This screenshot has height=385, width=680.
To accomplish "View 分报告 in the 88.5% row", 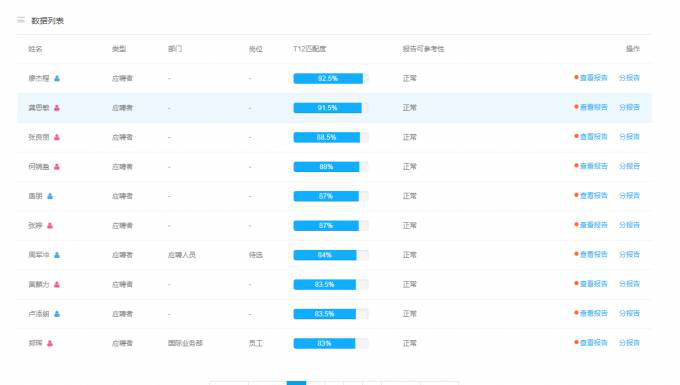I will point(629,137).
